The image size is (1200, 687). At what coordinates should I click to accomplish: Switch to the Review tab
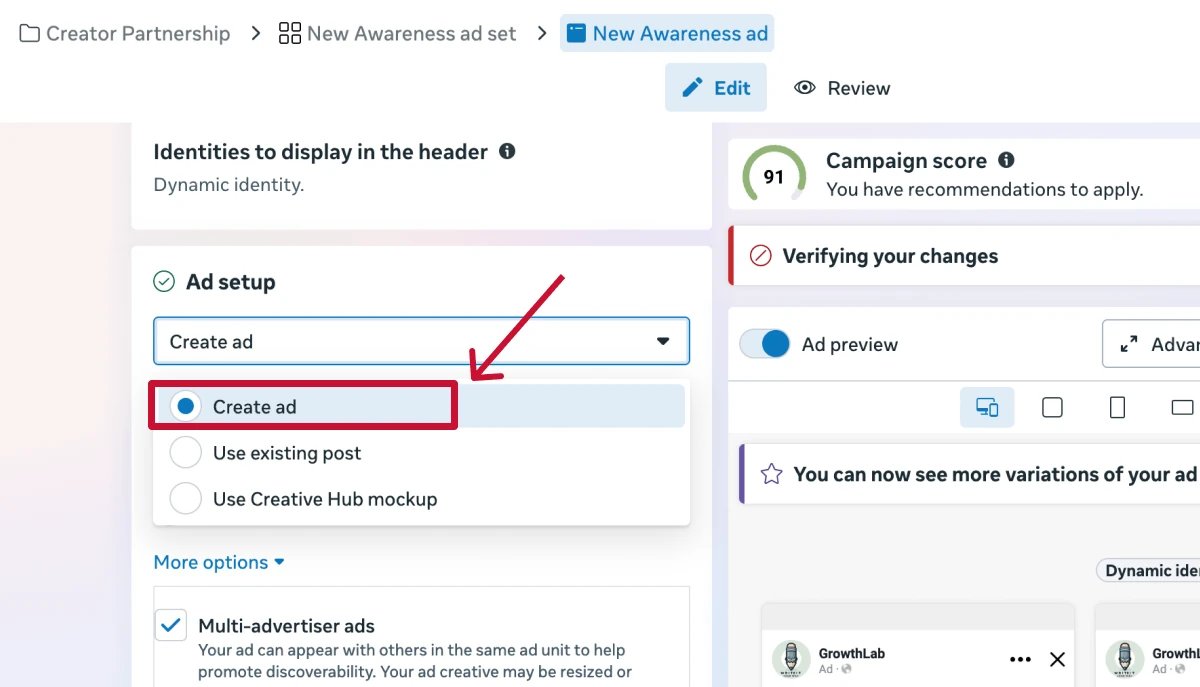point(842,88)
